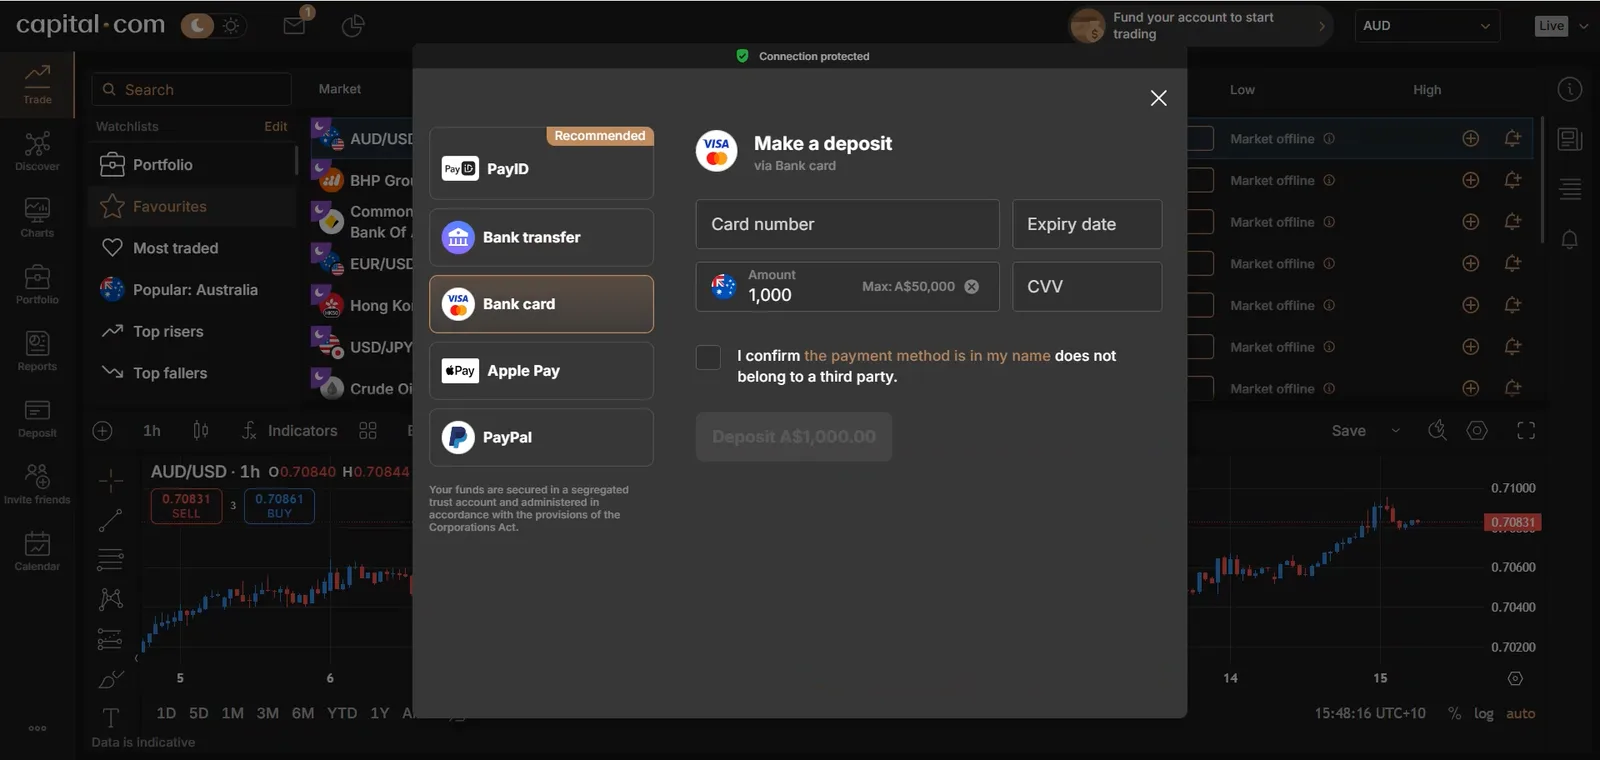
Task: Toggle the dark/light theme switch
Action: coord(213,26)
